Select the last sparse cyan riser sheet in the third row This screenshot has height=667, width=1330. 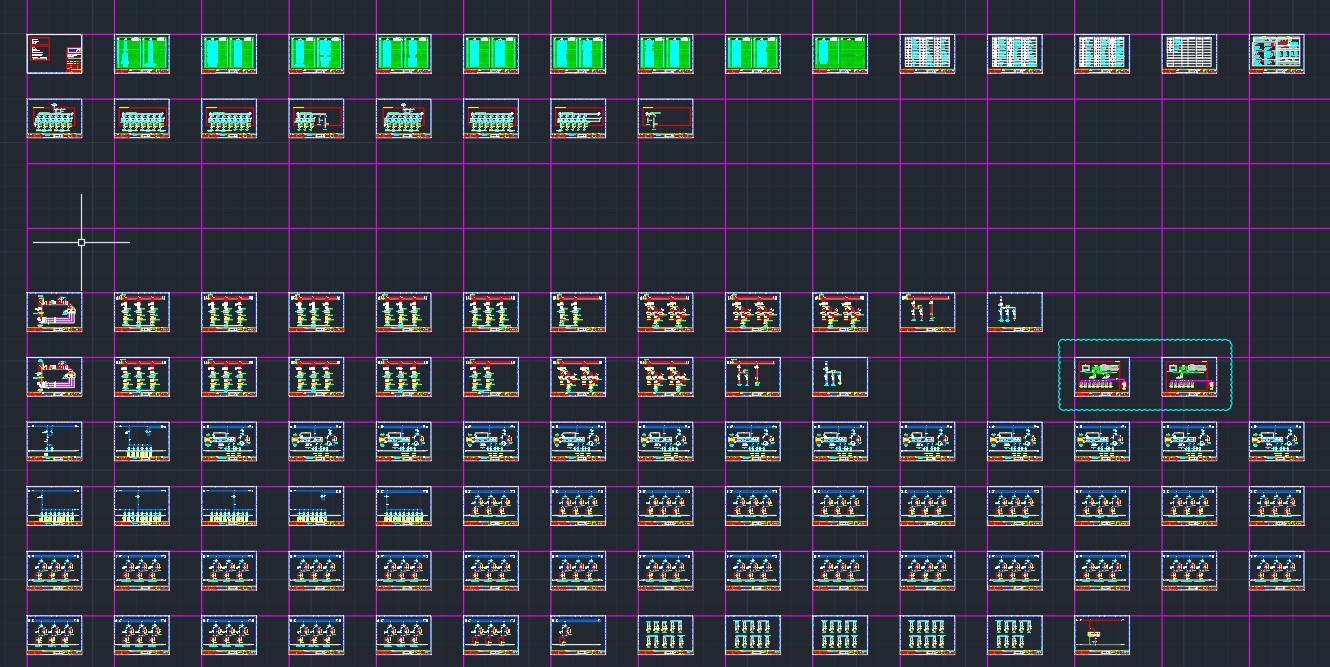click(x=1015, y=312)
